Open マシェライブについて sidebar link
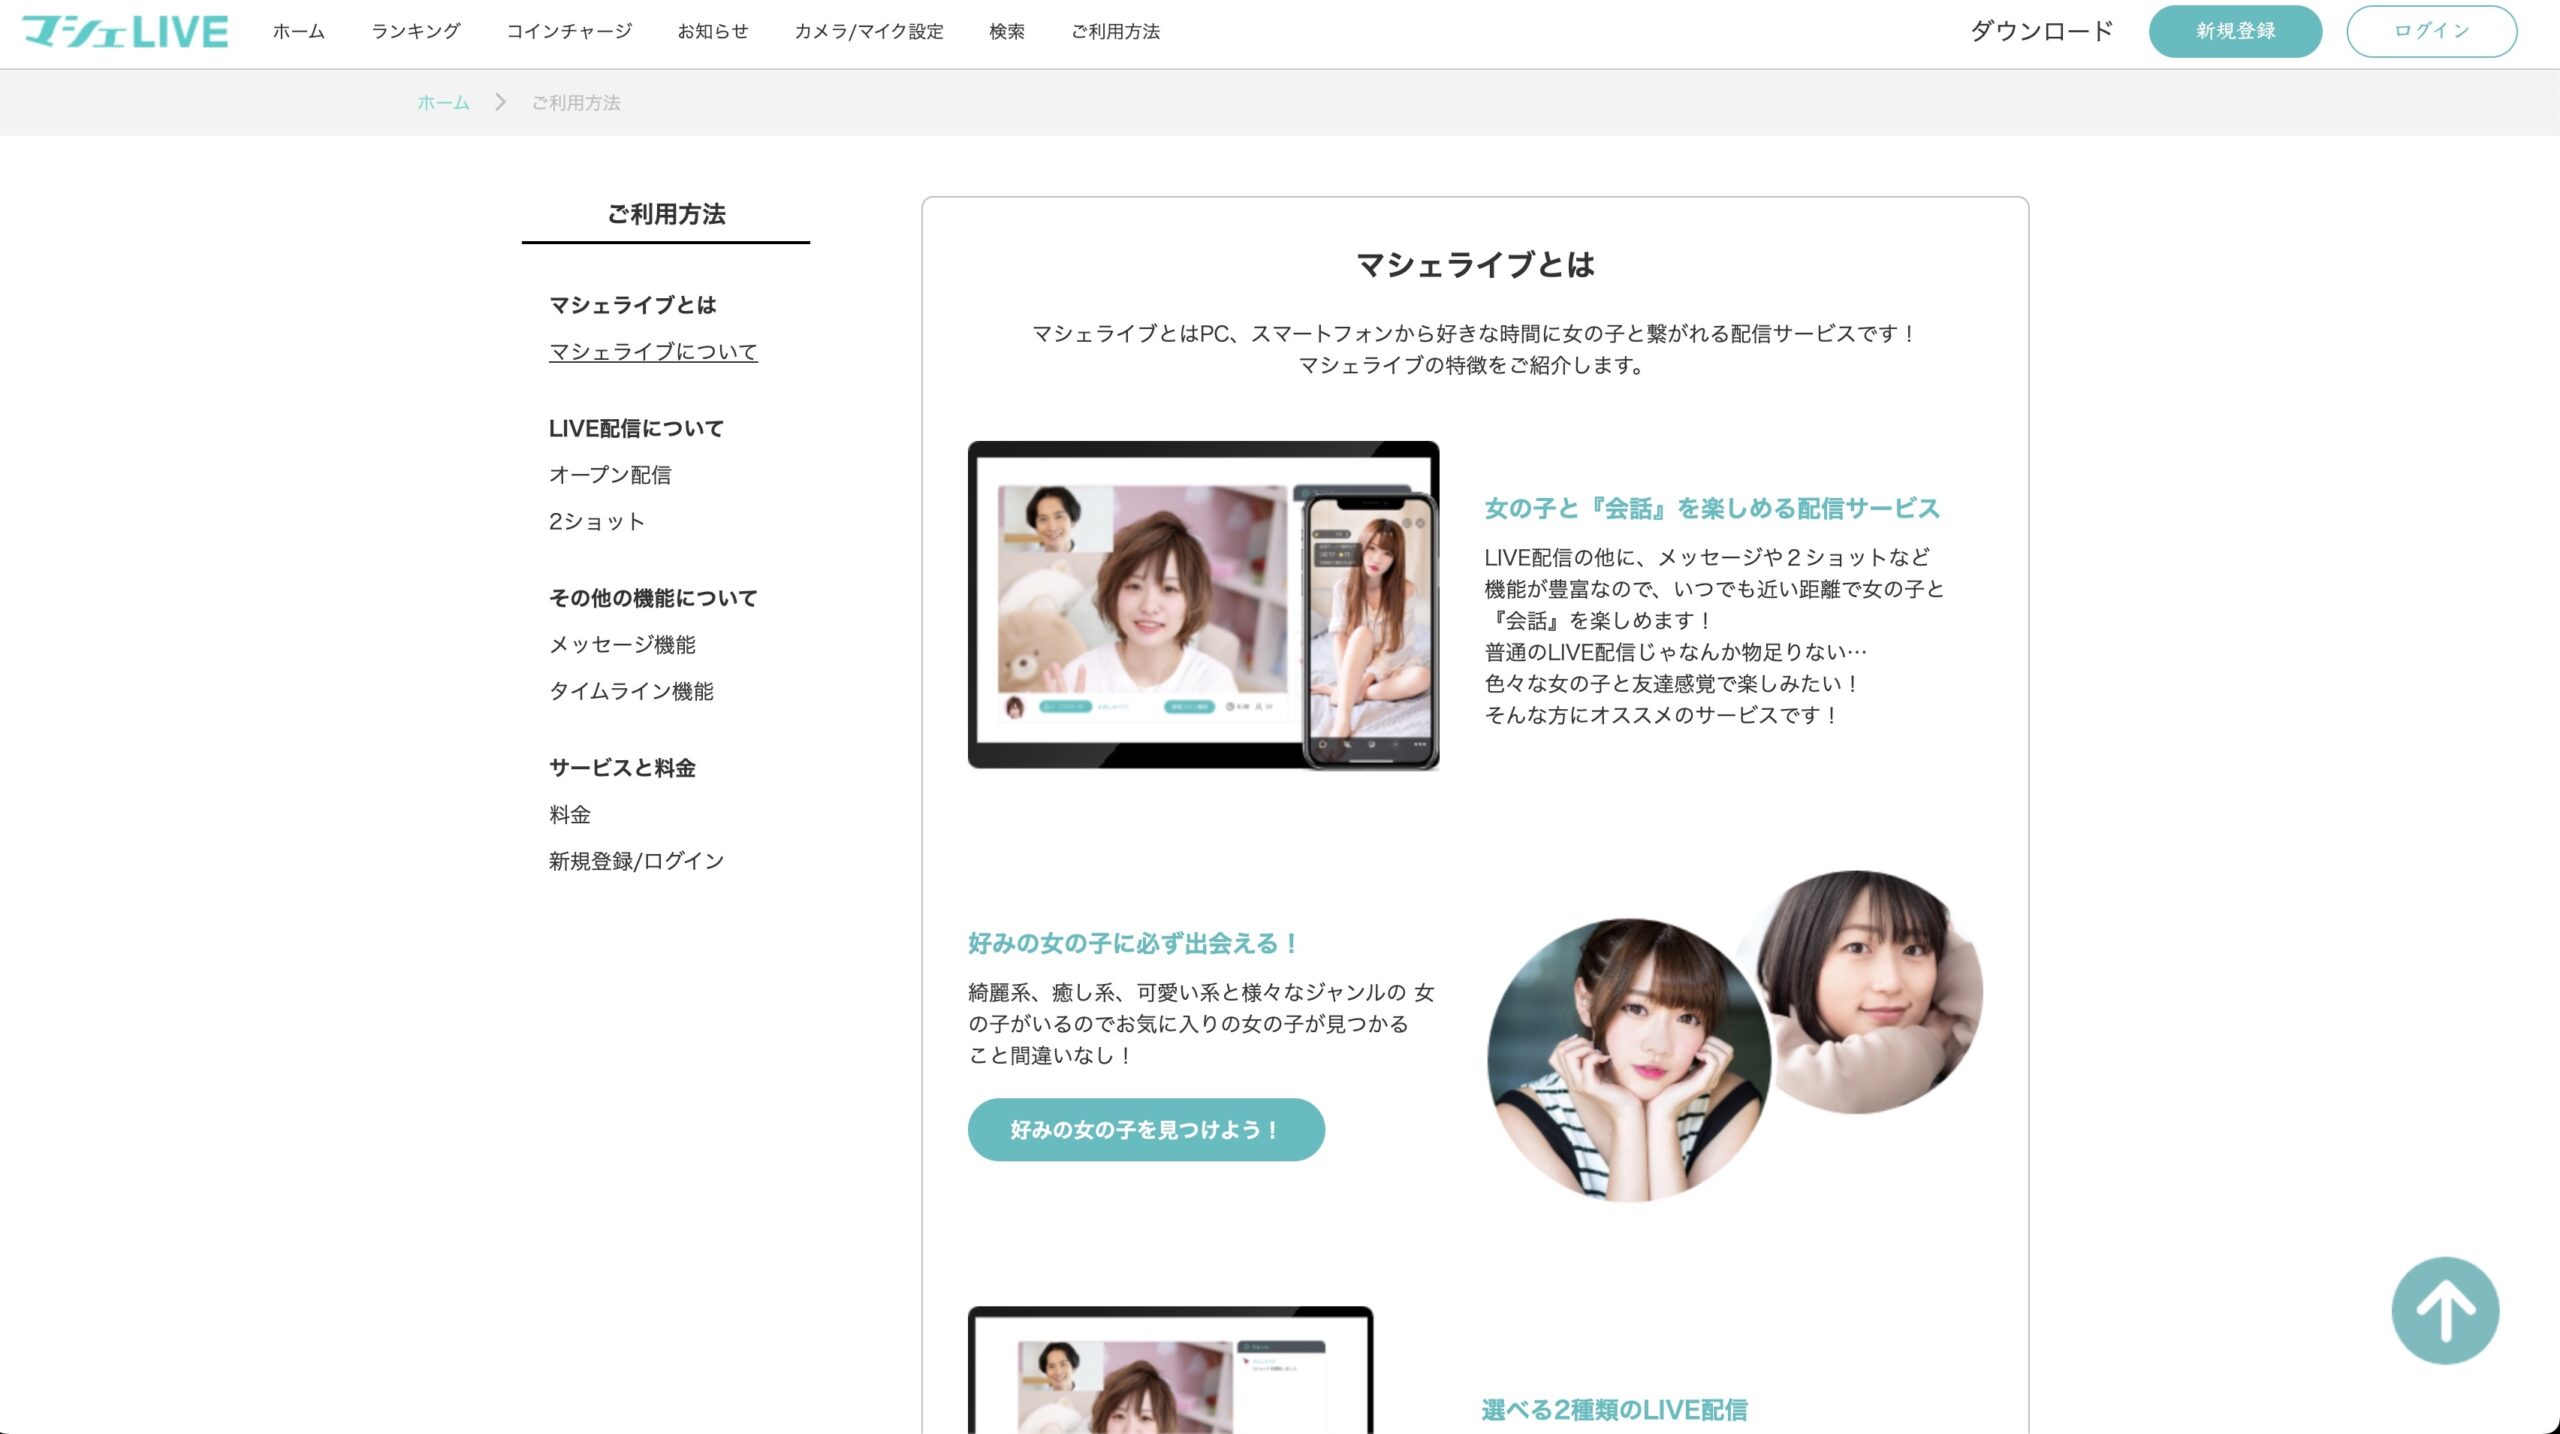2560x1434 pixels. coord(653,351)
